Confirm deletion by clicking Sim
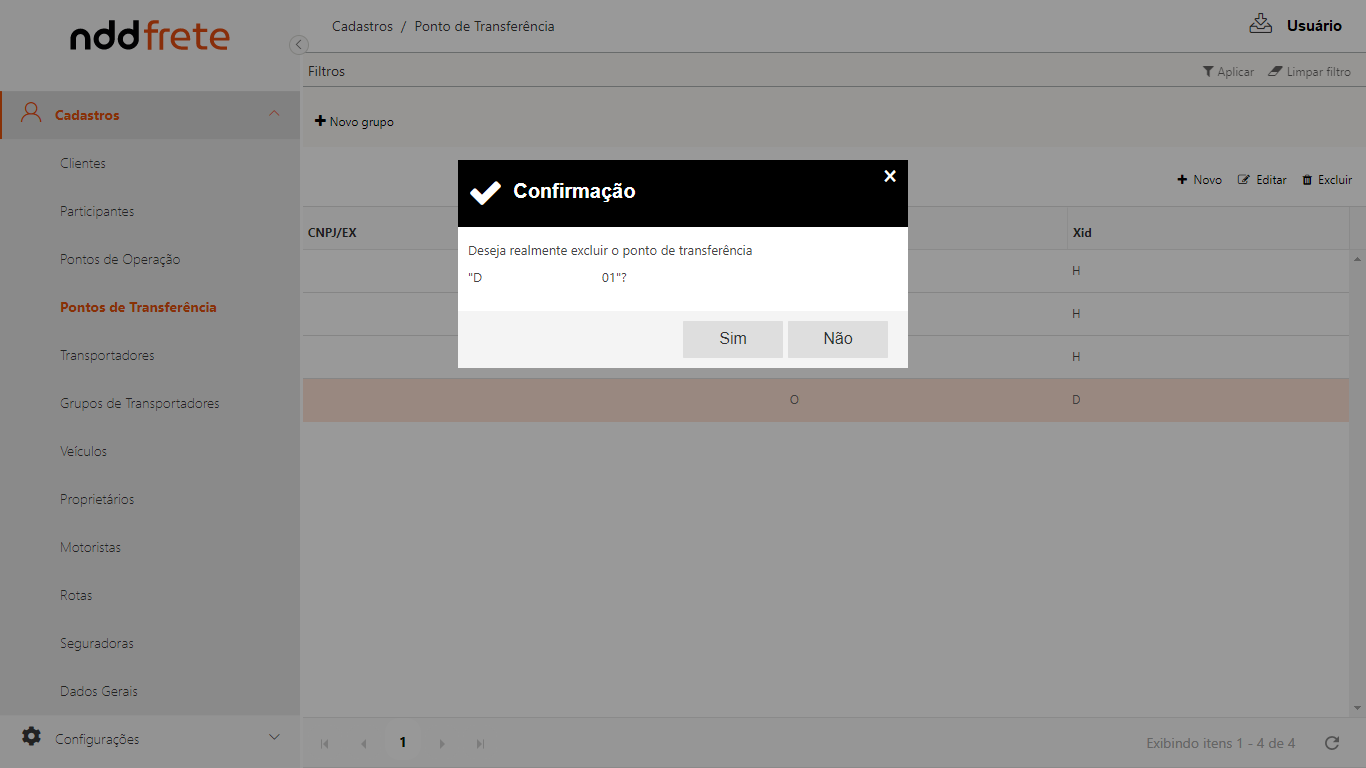 (732, 339)
